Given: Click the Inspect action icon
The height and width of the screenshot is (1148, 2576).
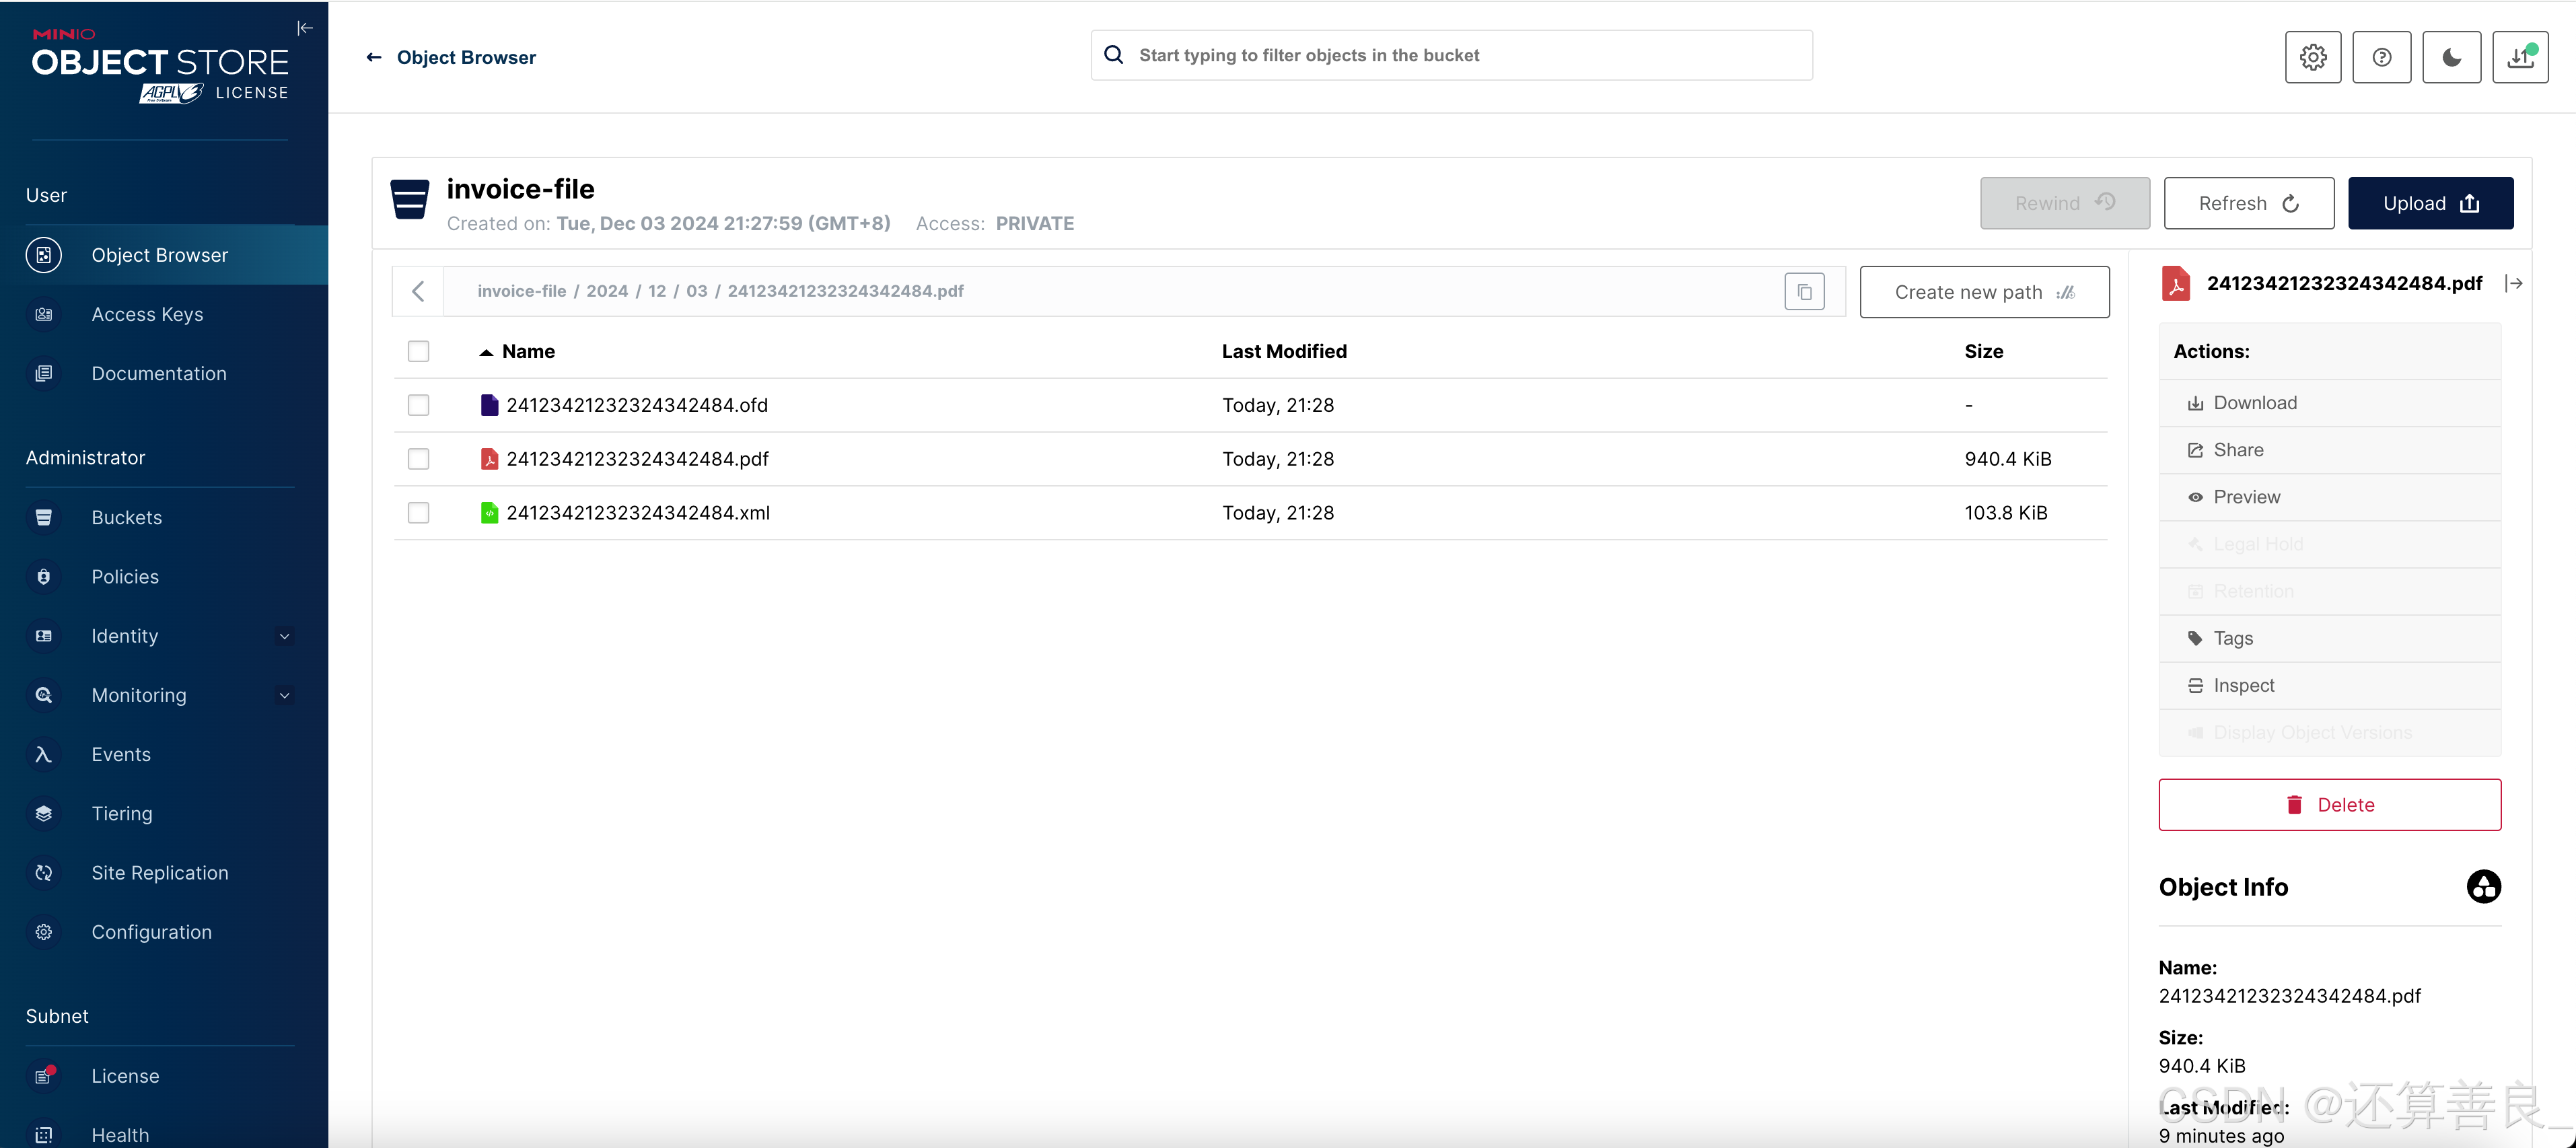Looking at the screenshot, I should tap(2195, 685).
